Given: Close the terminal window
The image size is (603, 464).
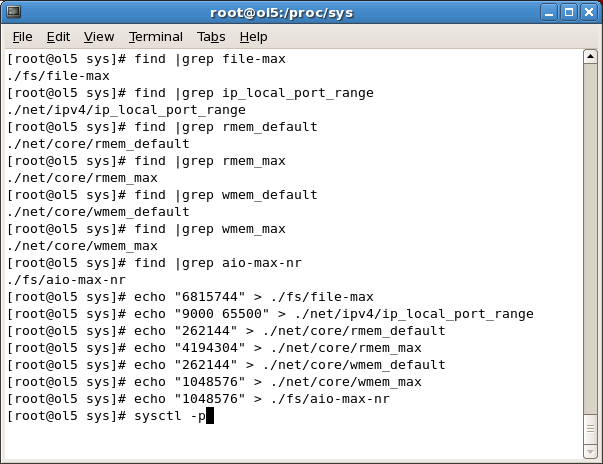Looking at the screenshot, I should tap(589, 13).
